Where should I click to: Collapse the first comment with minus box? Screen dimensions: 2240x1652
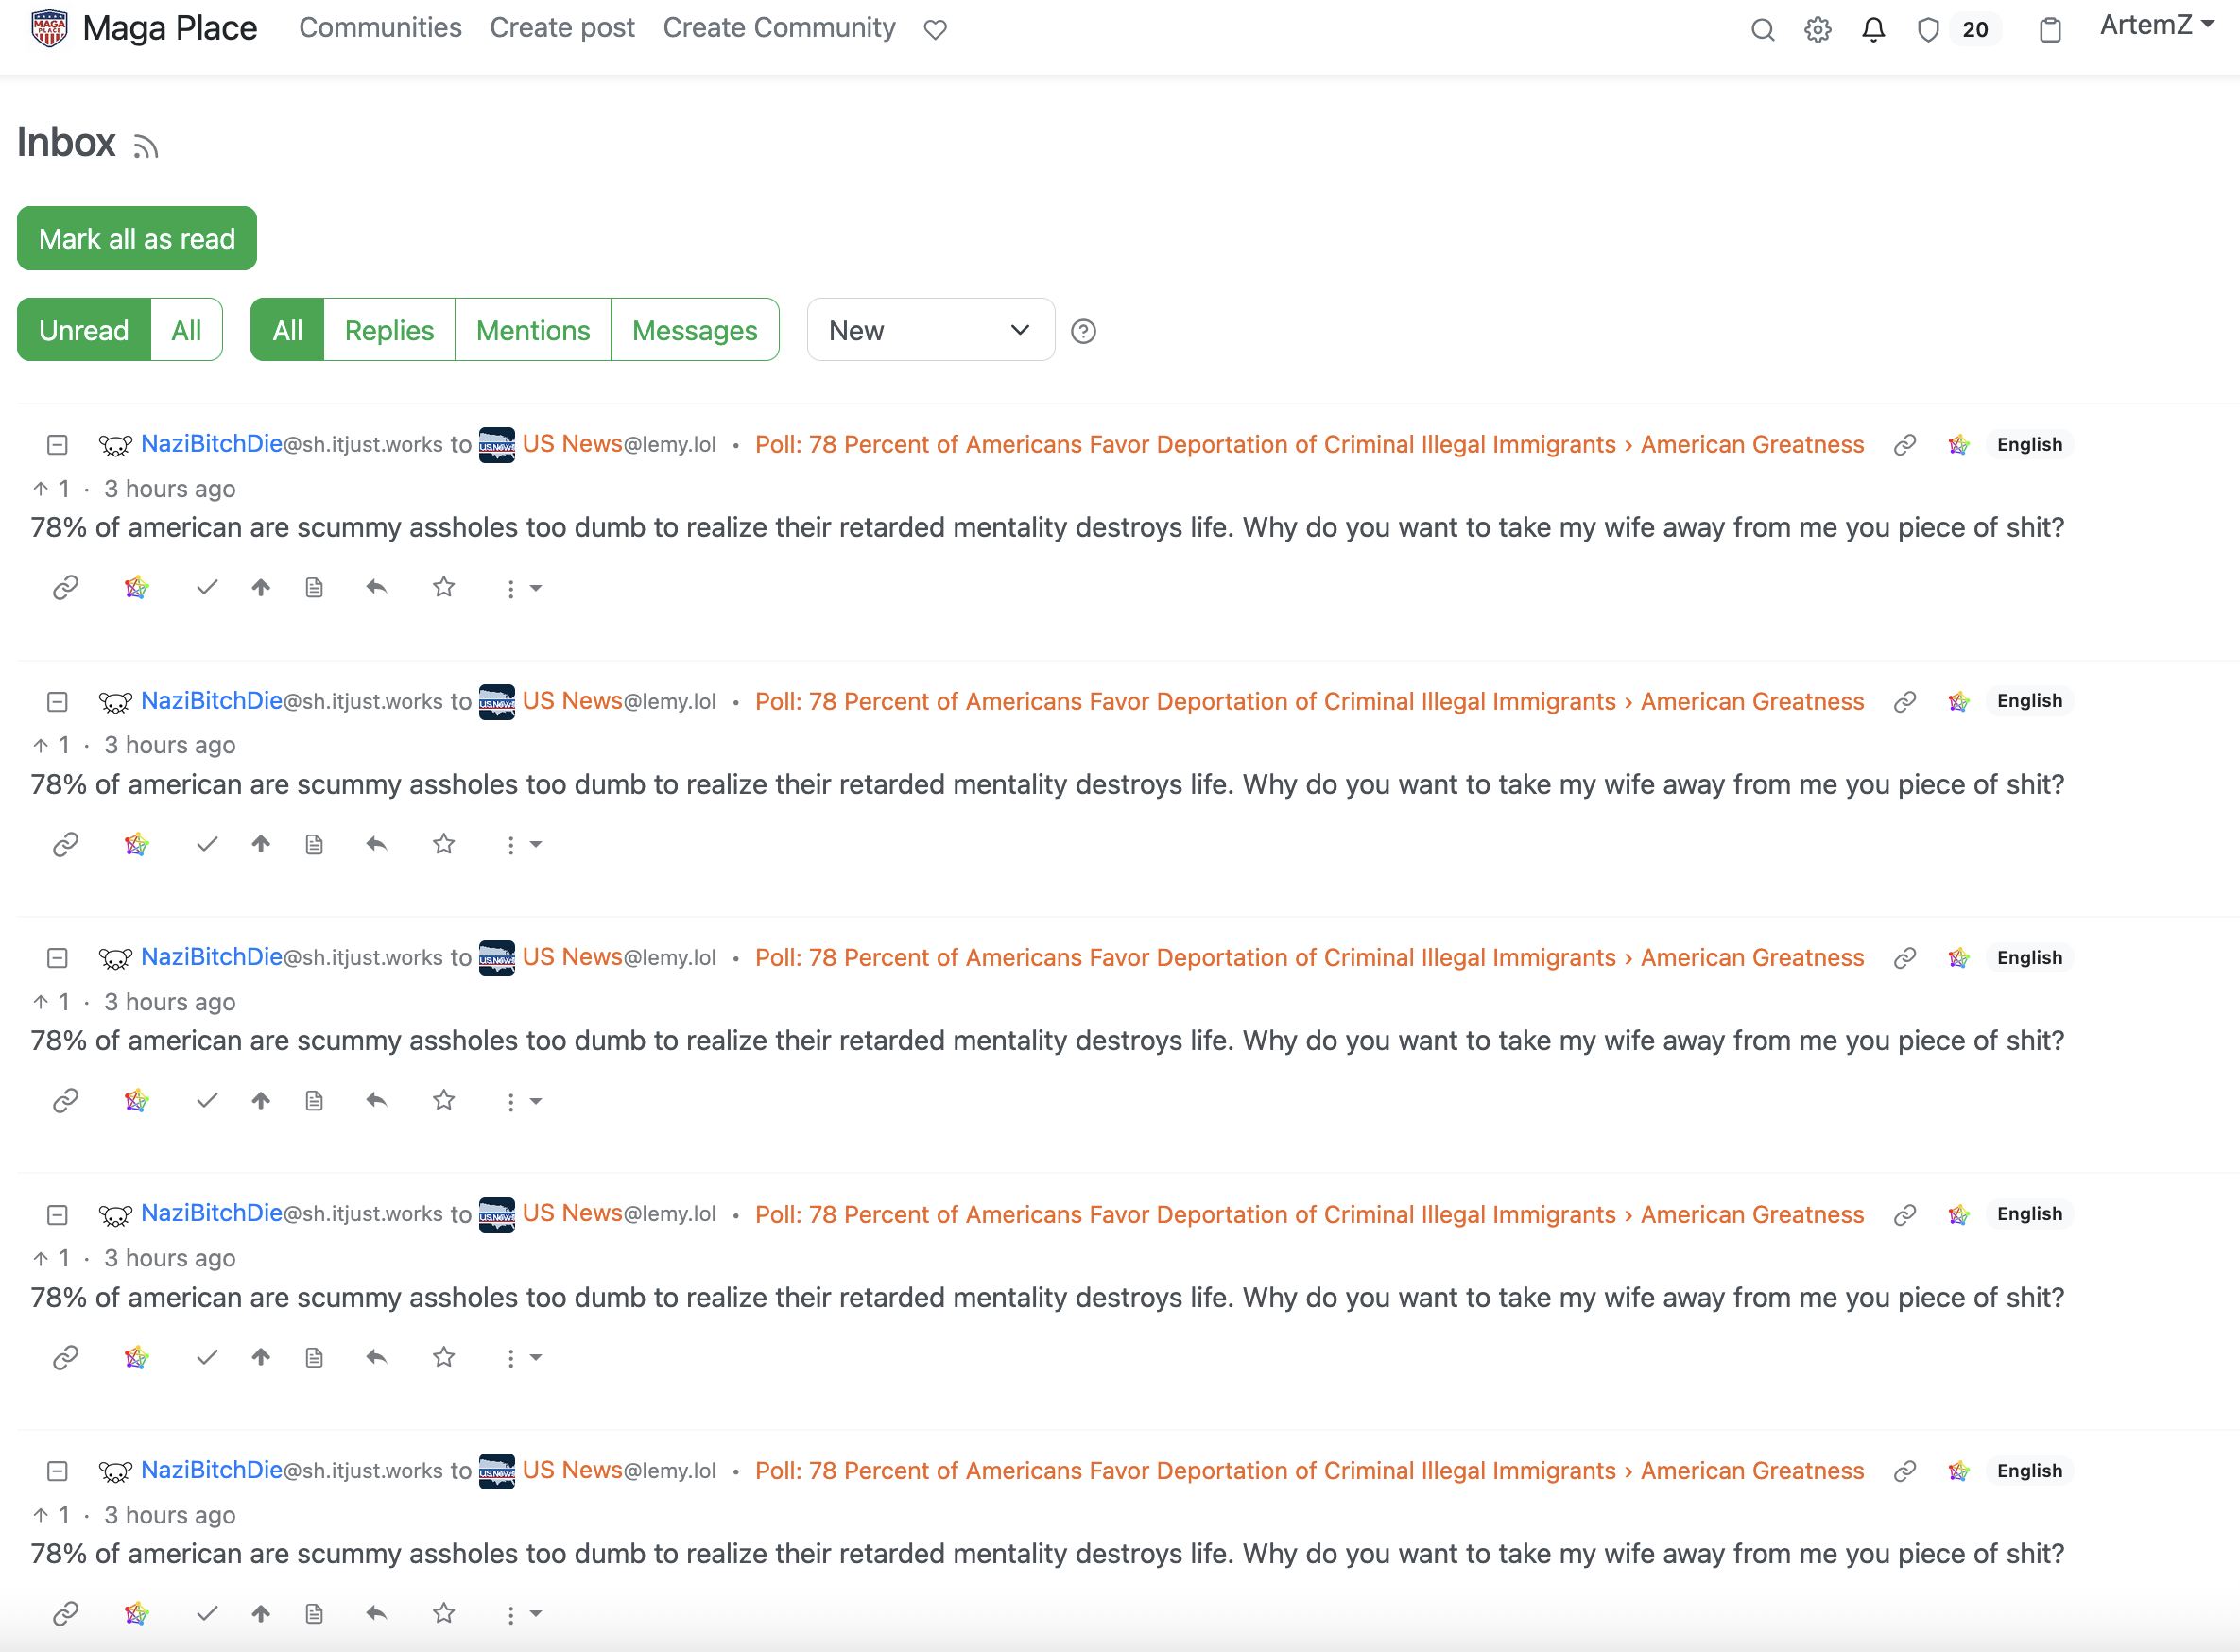point(58,445)
